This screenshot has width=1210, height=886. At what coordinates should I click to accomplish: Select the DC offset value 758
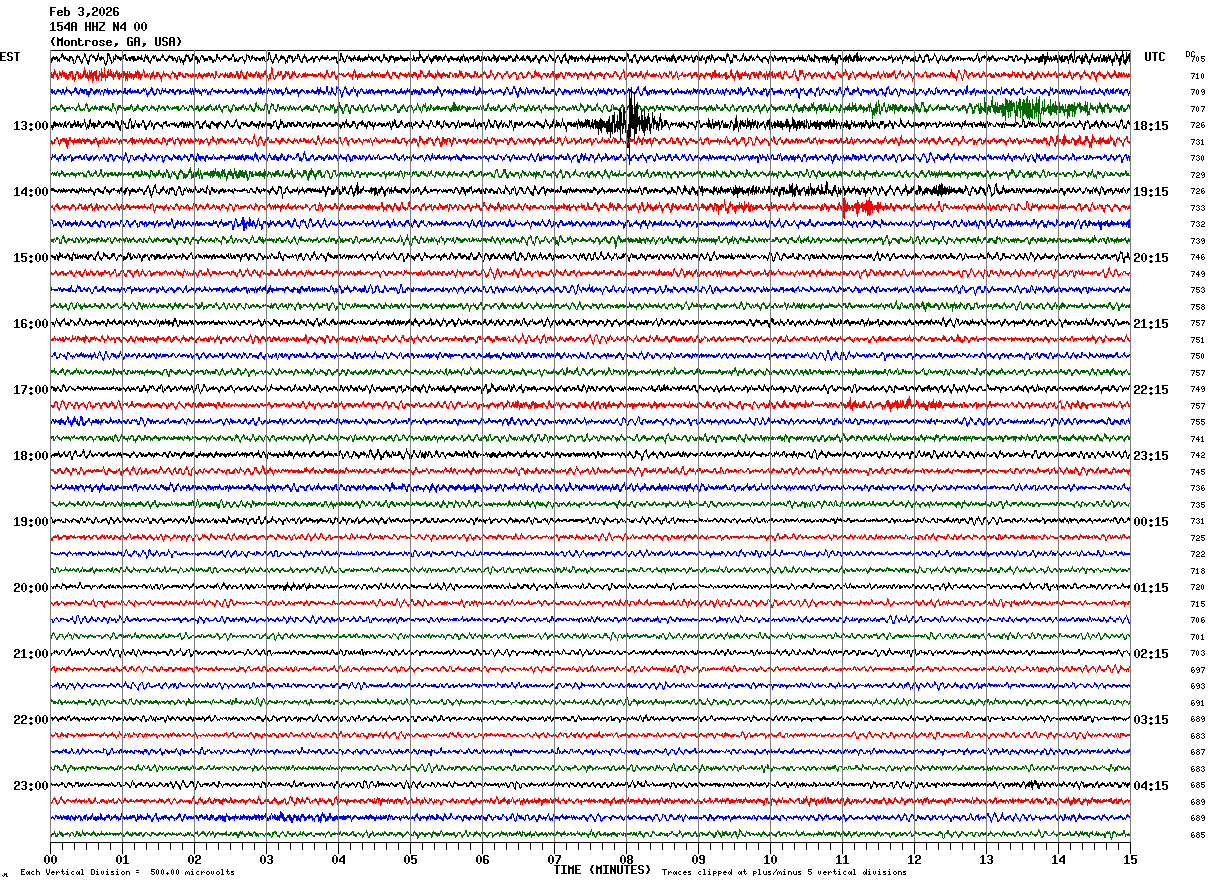1197,307
